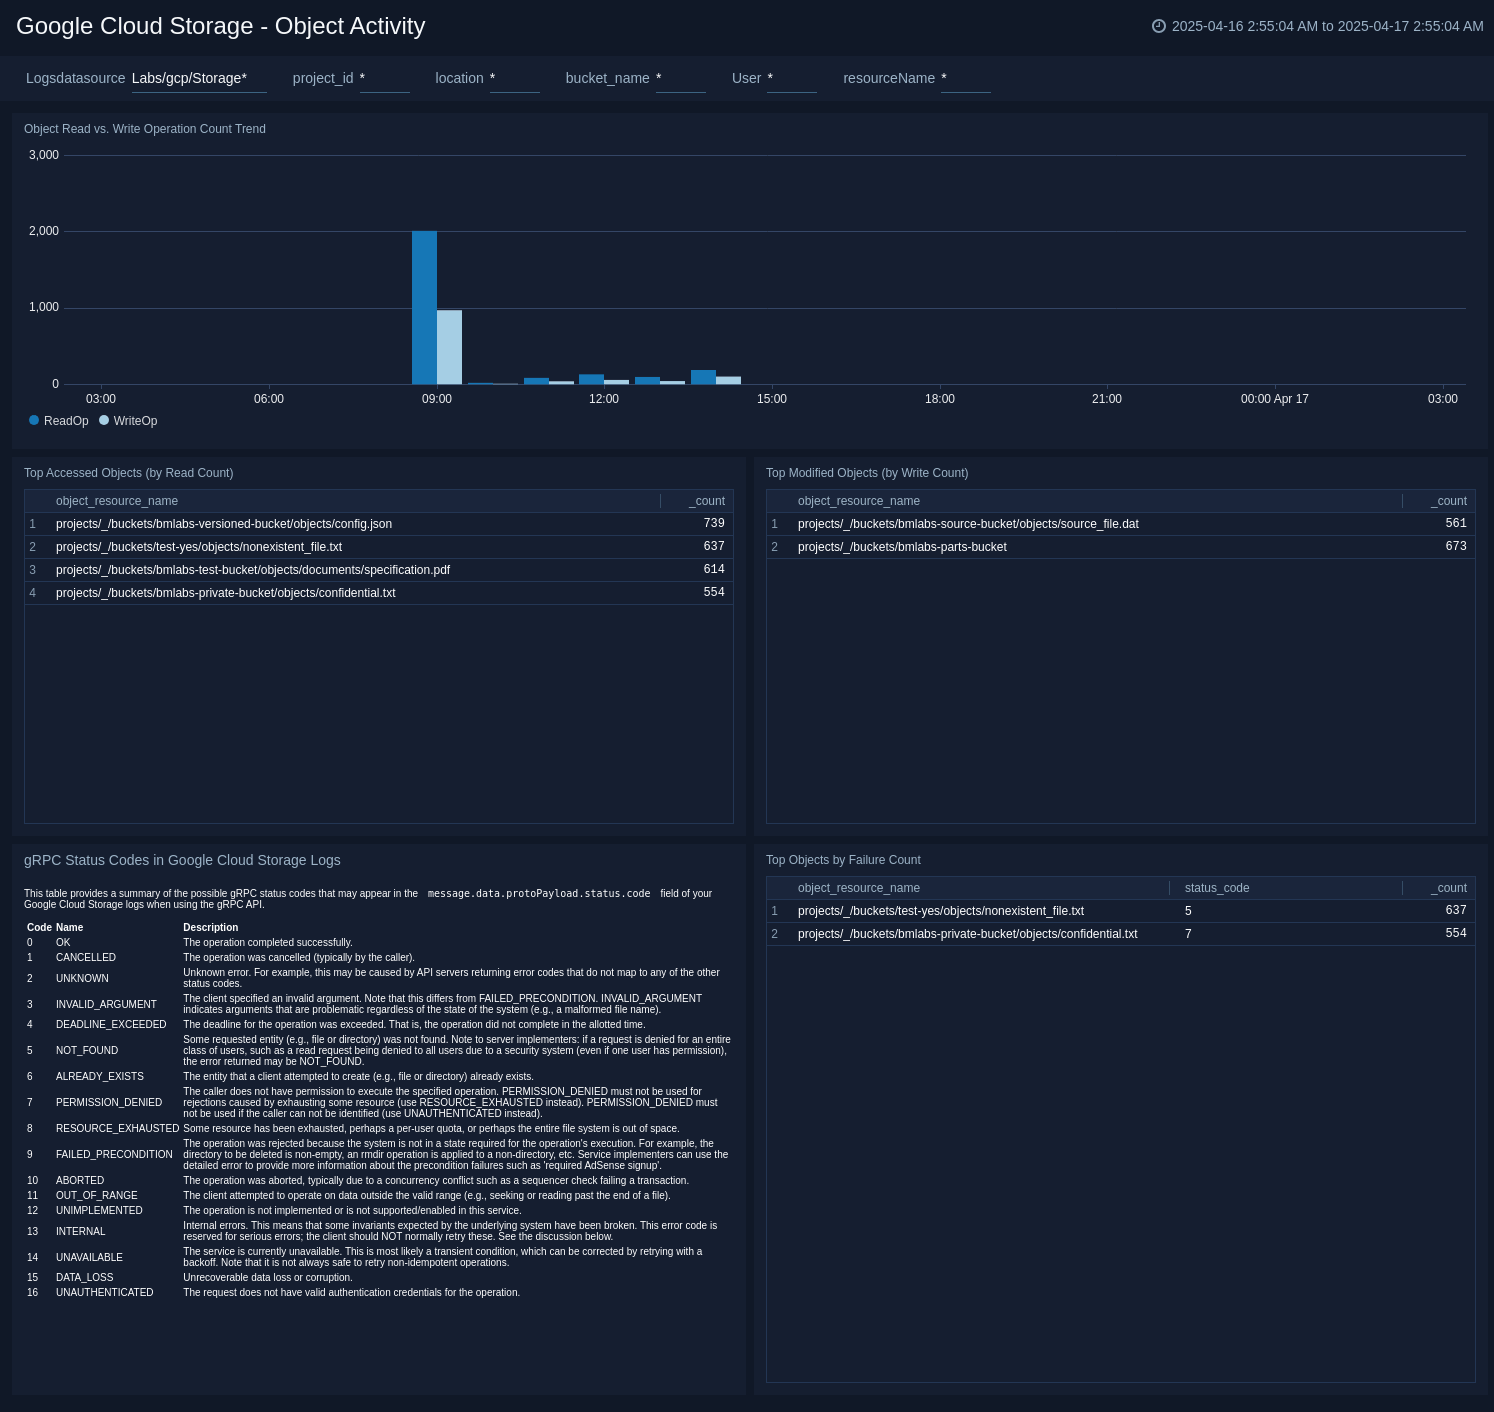Open the time range picker clock icon

pyautogui.click(x=1158, y=26)
